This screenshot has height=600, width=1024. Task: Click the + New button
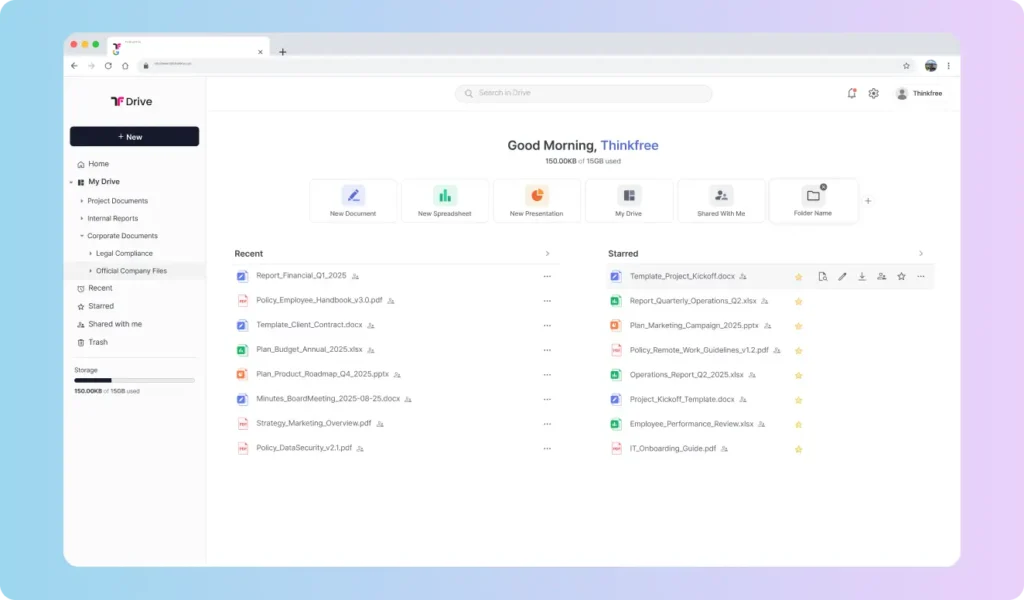[135, 136]
